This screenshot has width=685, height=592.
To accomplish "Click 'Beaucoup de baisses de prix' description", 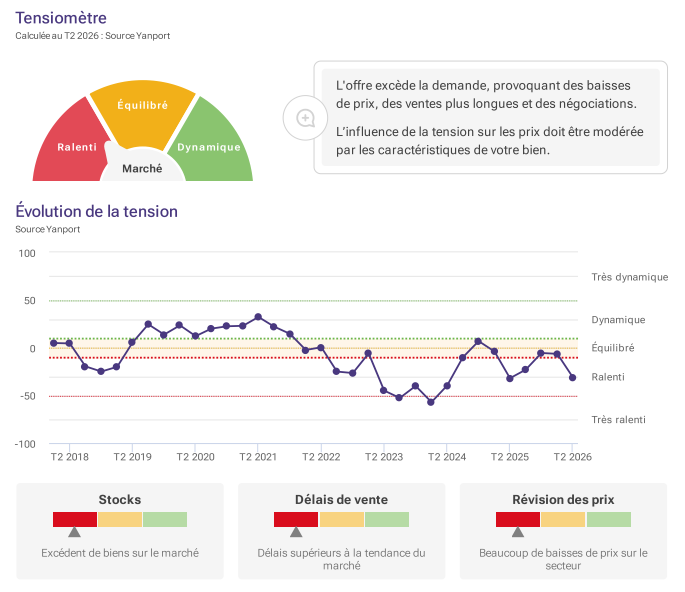I will coord(563,559).
